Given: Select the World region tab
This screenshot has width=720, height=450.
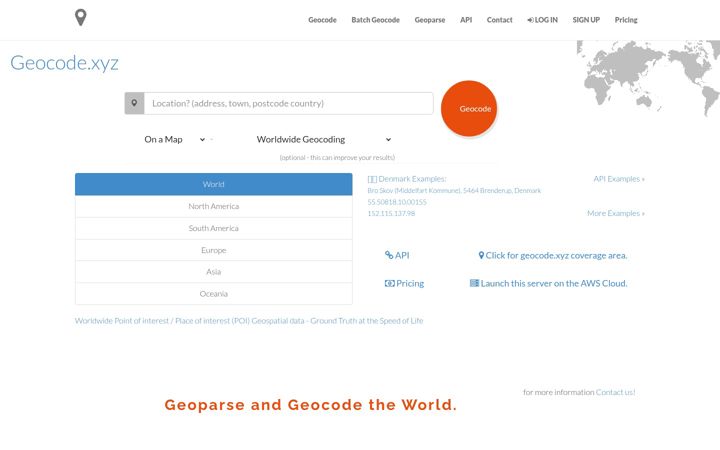Looking at the screenshot, I should [214, 184].
